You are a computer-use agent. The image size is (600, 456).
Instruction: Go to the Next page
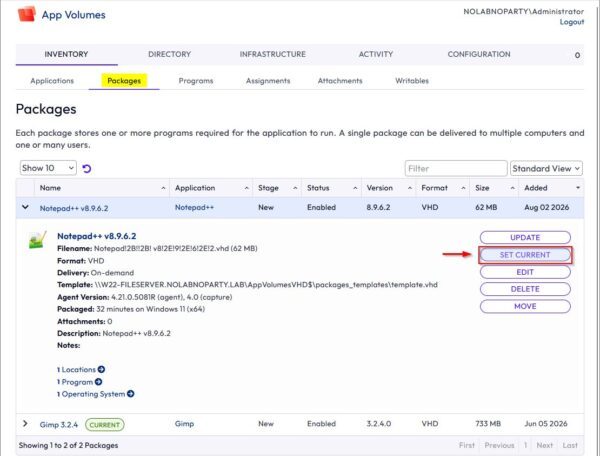[545, 445]
